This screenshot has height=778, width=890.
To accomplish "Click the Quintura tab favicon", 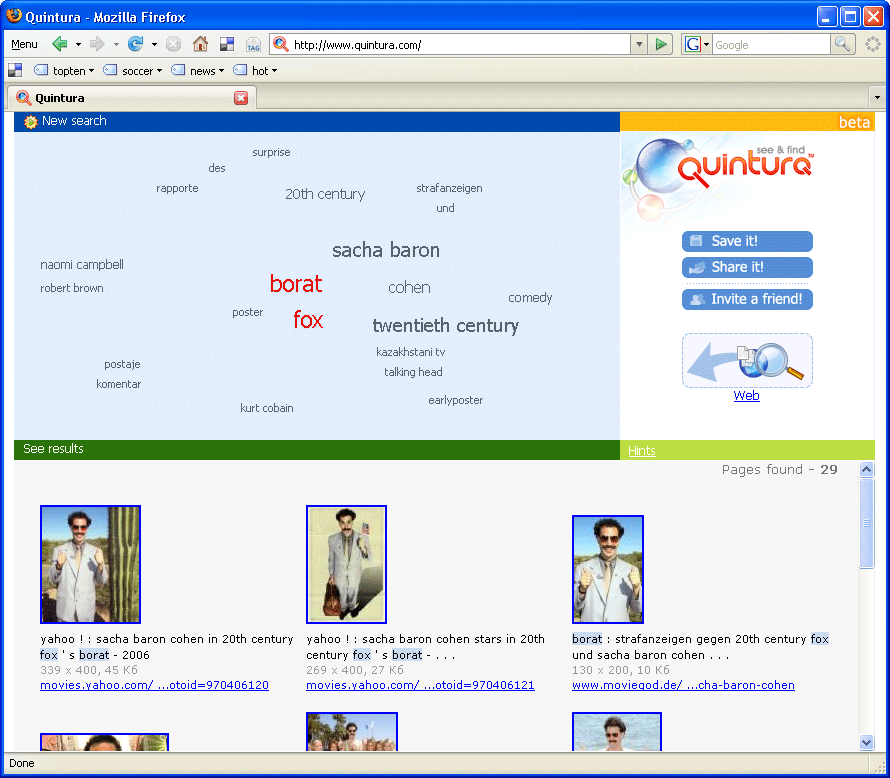I will pyautogui.click(x=23, y=98).
